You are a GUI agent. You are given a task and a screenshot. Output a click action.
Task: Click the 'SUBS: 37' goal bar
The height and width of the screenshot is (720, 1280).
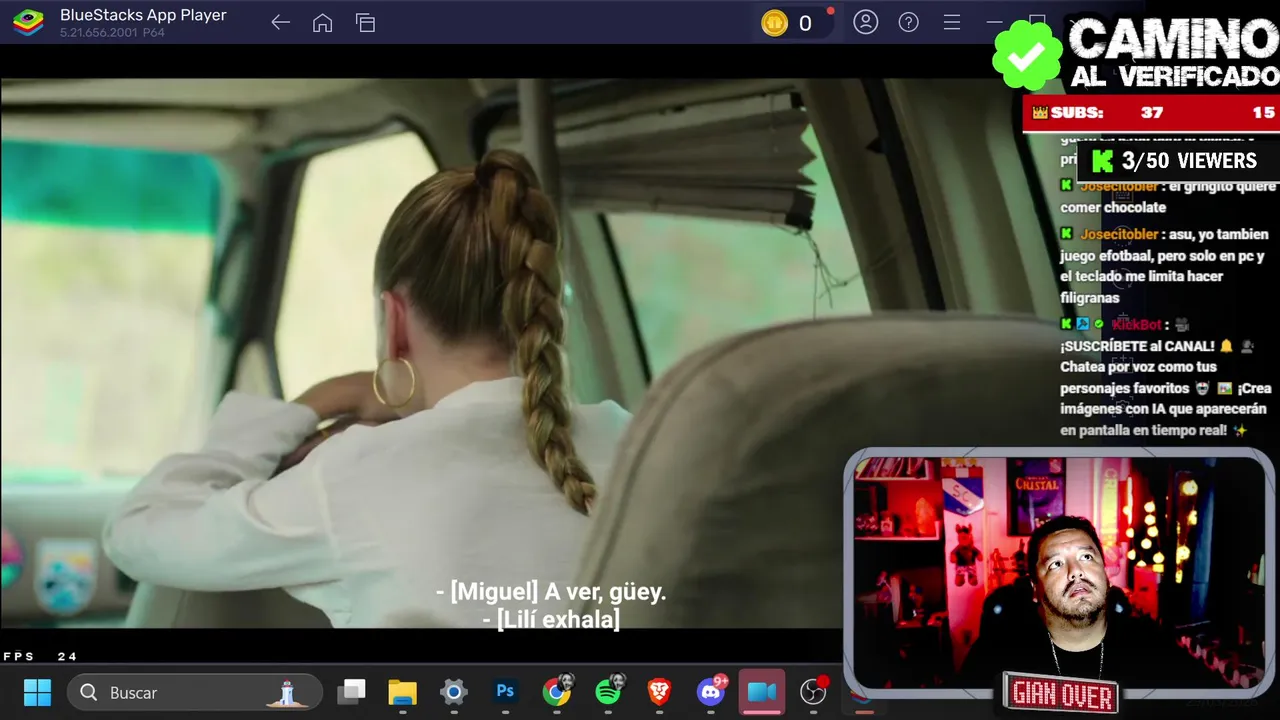pyautogui.click(x=1150, y=113)
